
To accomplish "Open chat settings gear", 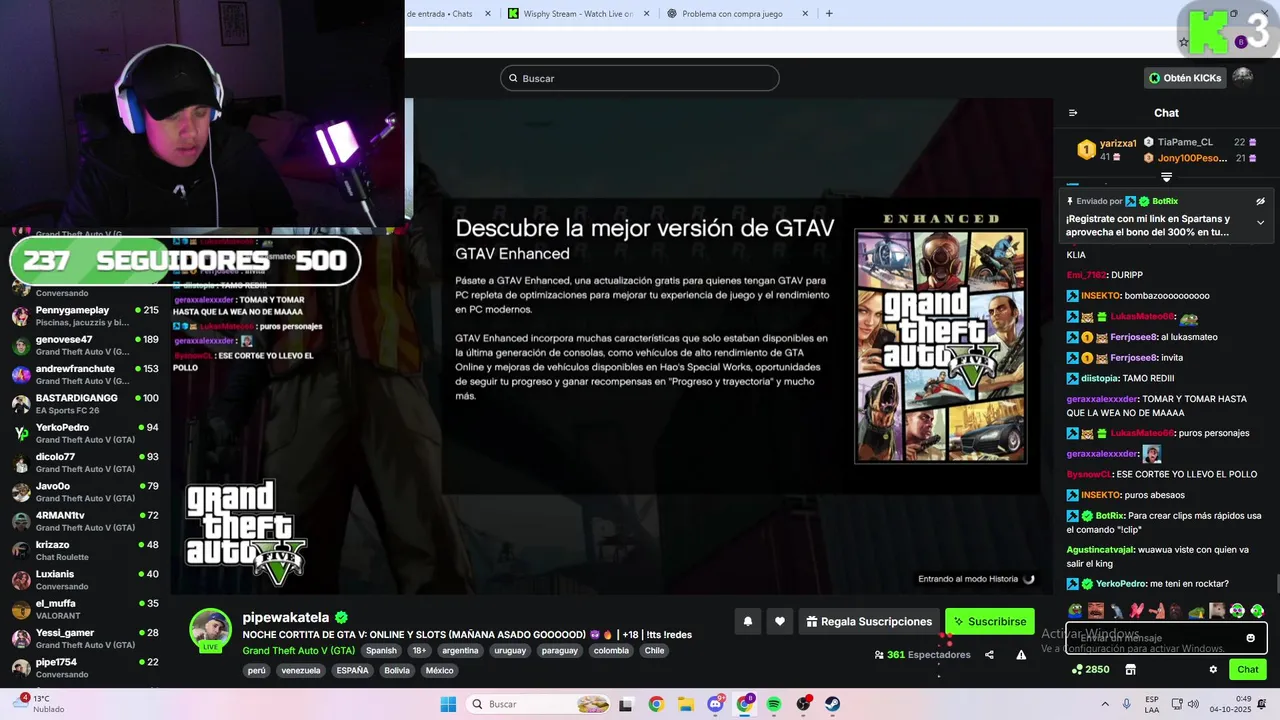I will pyautogui.click(x=1213, y=669).
